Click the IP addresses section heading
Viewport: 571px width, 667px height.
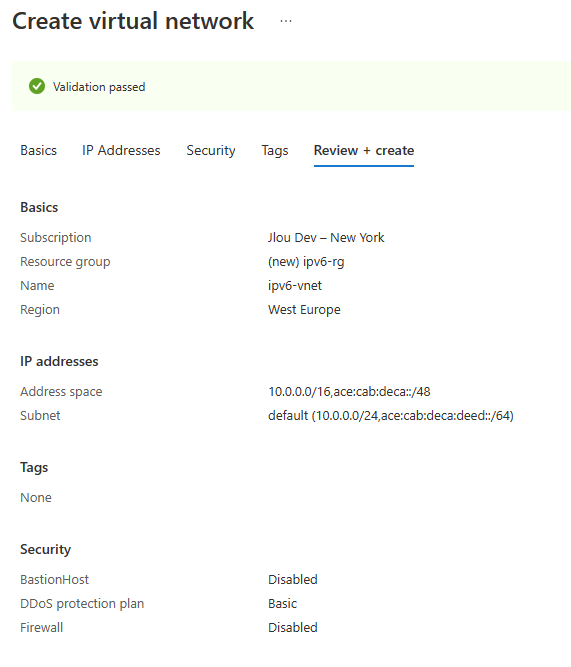click(59, 362)
